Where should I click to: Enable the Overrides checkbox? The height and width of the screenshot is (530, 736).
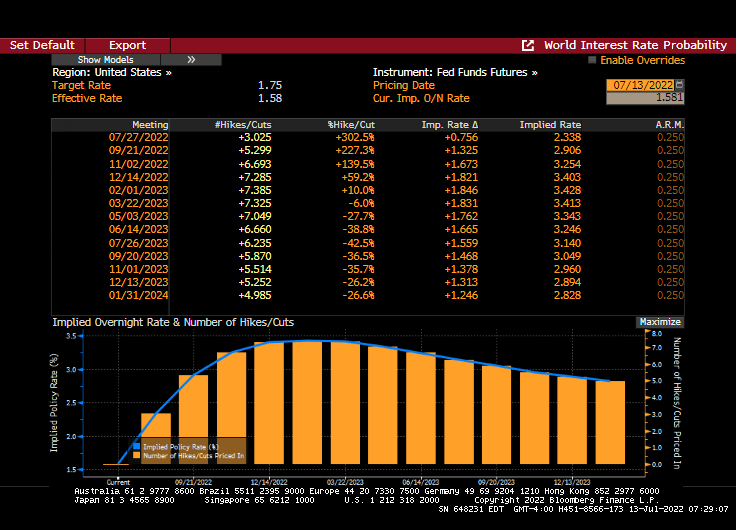tap(592, 60)
